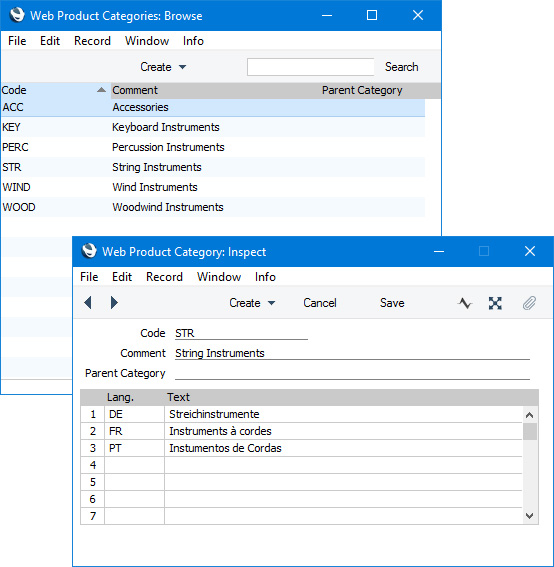Go to previous record with left arrow
Viewport: 554px width, 567px height.
88,302
